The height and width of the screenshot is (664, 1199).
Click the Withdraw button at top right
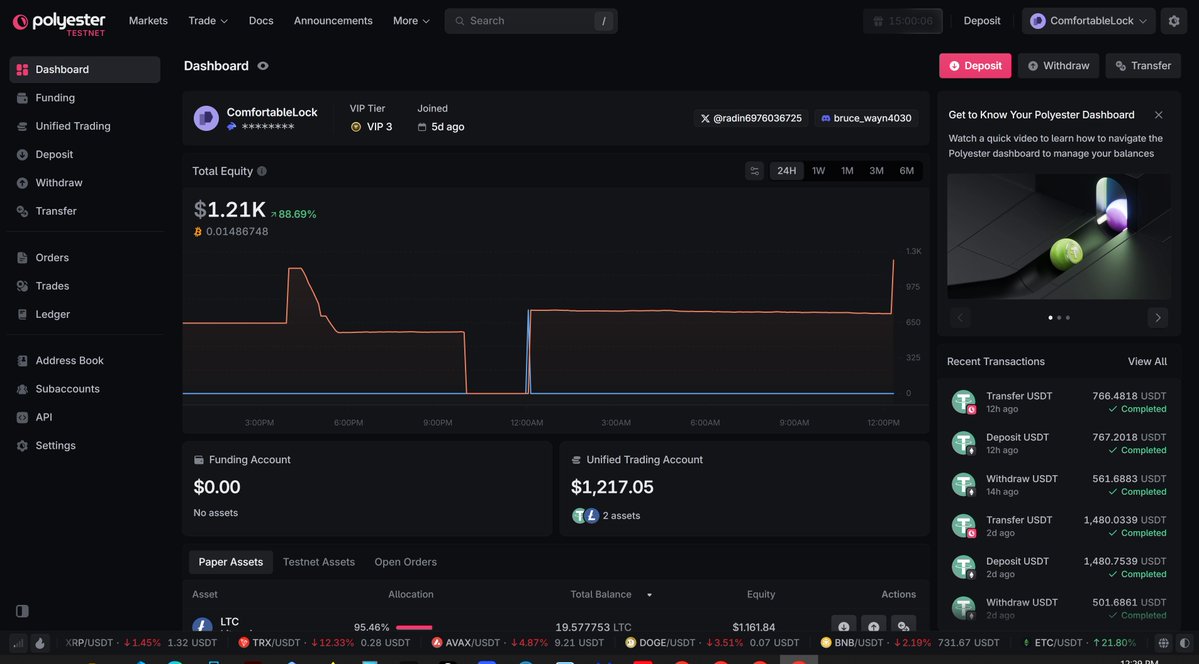click(x=1058, y=66)
